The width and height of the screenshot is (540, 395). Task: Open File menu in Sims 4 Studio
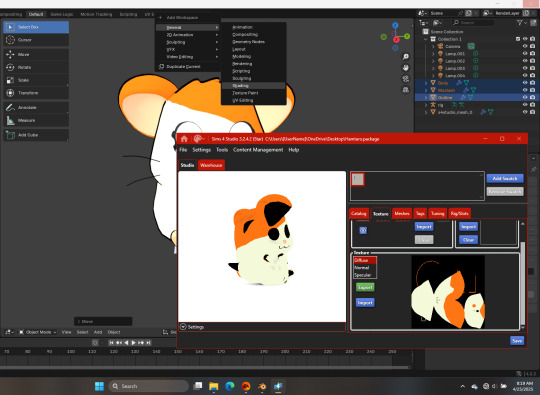tap(183, 150)
